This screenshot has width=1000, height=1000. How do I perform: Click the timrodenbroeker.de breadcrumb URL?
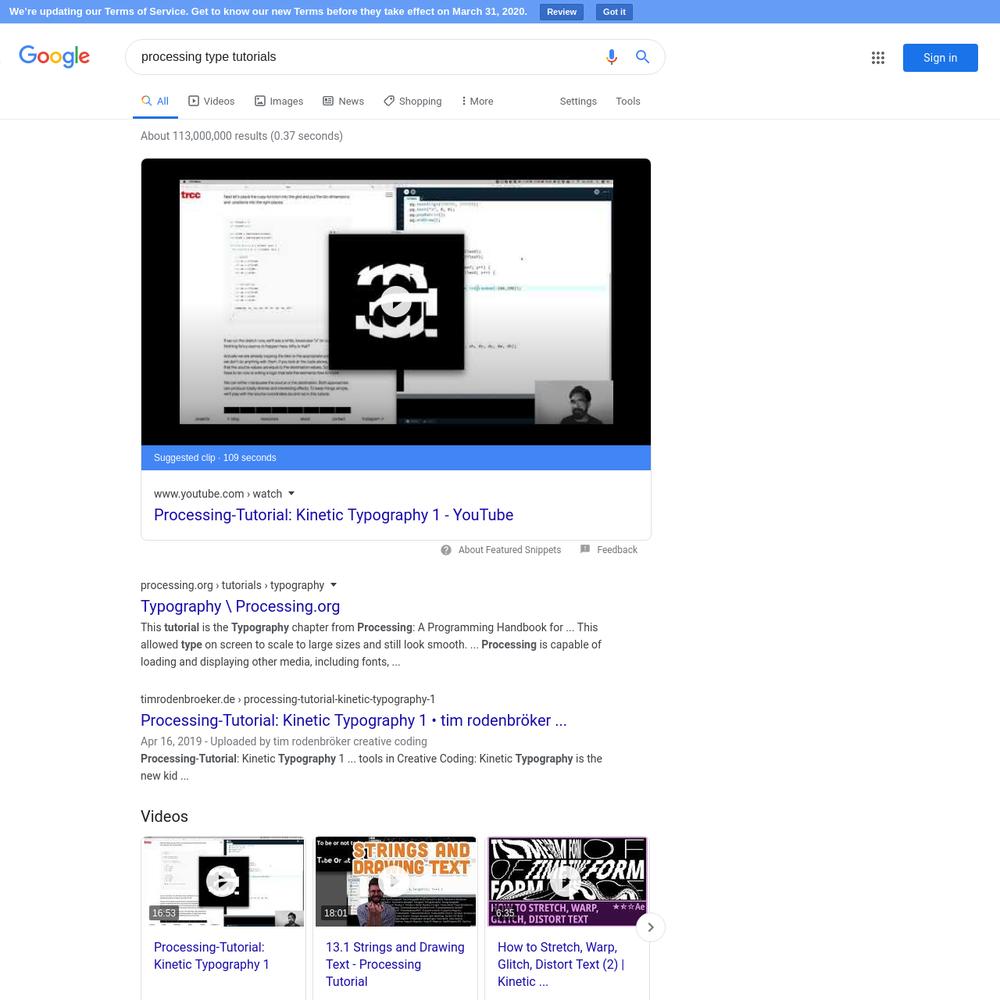(288, 699)
